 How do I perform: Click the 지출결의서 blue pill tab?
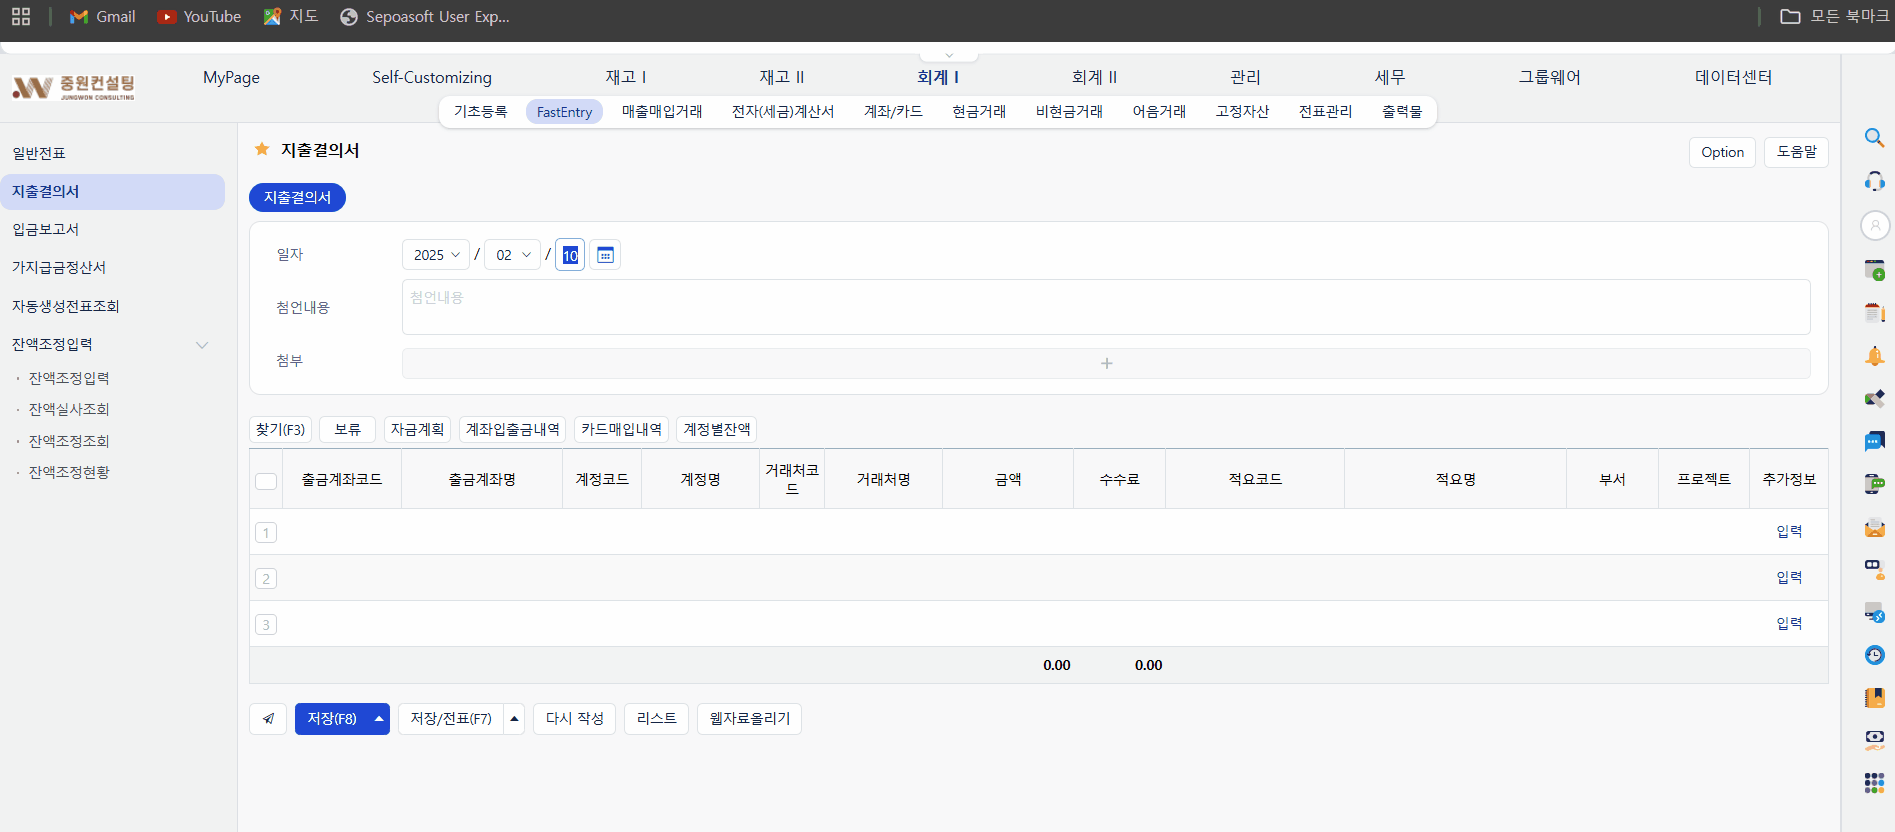297,198
